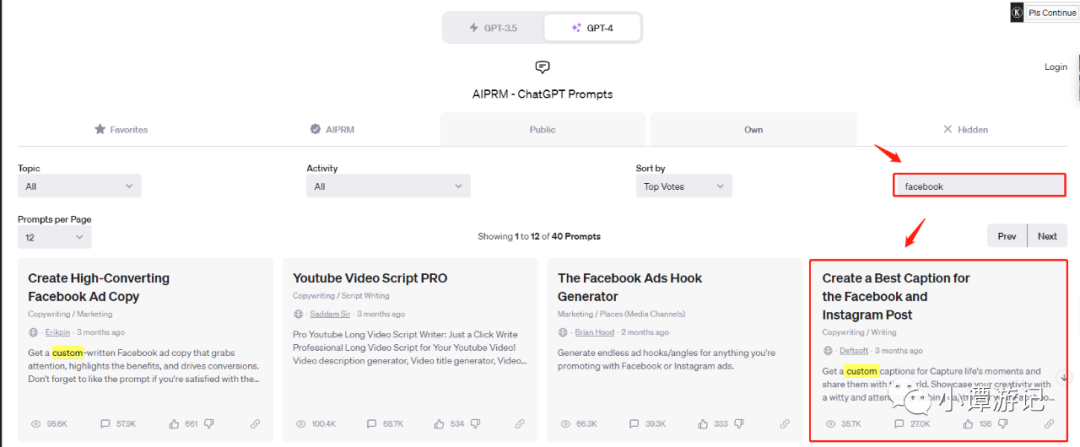Open the AIPRM verified tab
Screen dimensions: 1080x447
pos(332,129)
